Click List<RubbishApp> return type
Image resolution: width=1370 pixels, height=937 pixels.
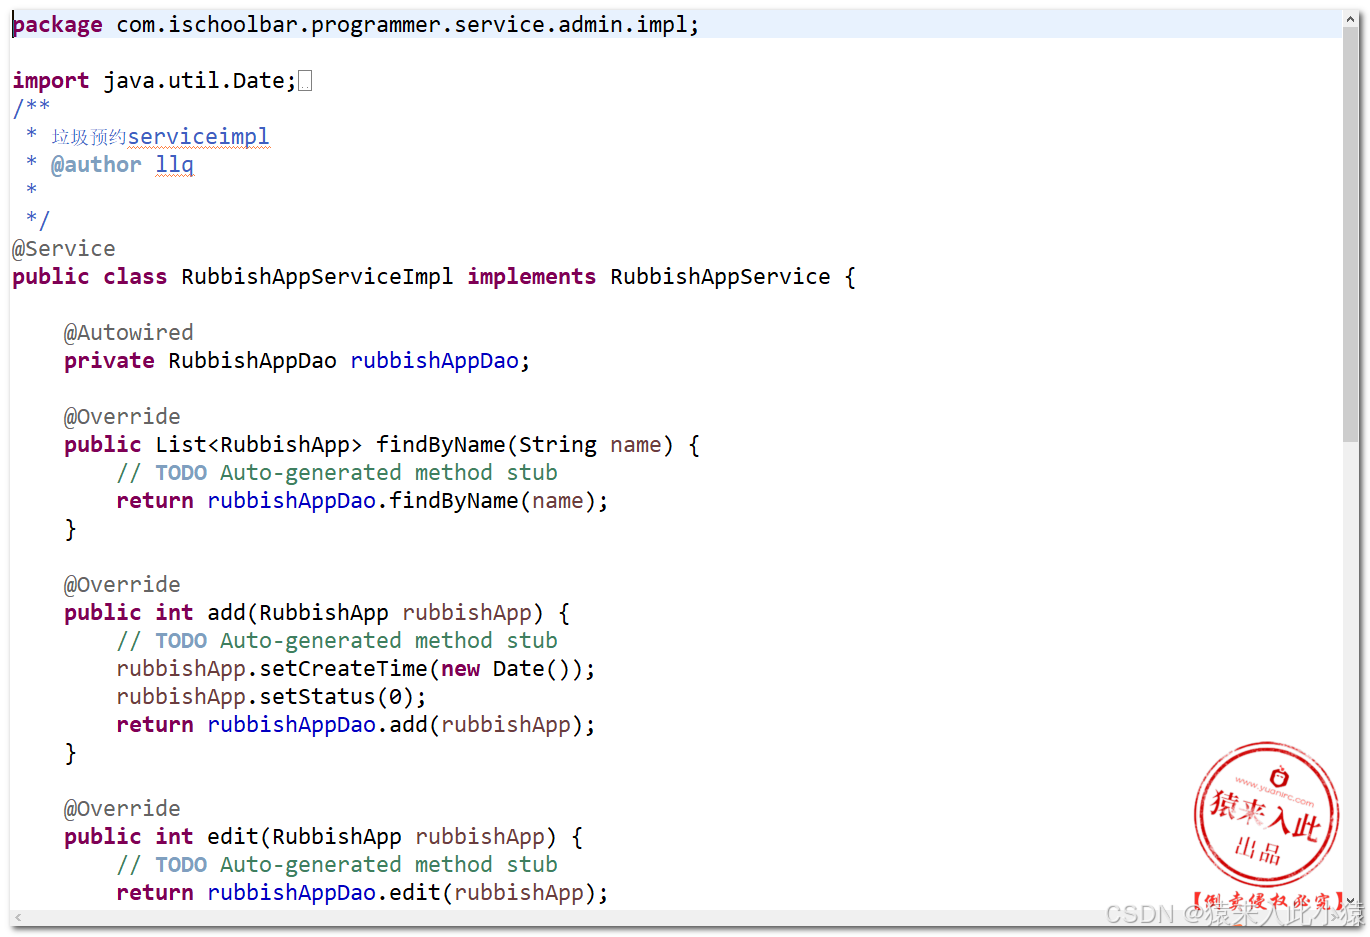point(259,445)
